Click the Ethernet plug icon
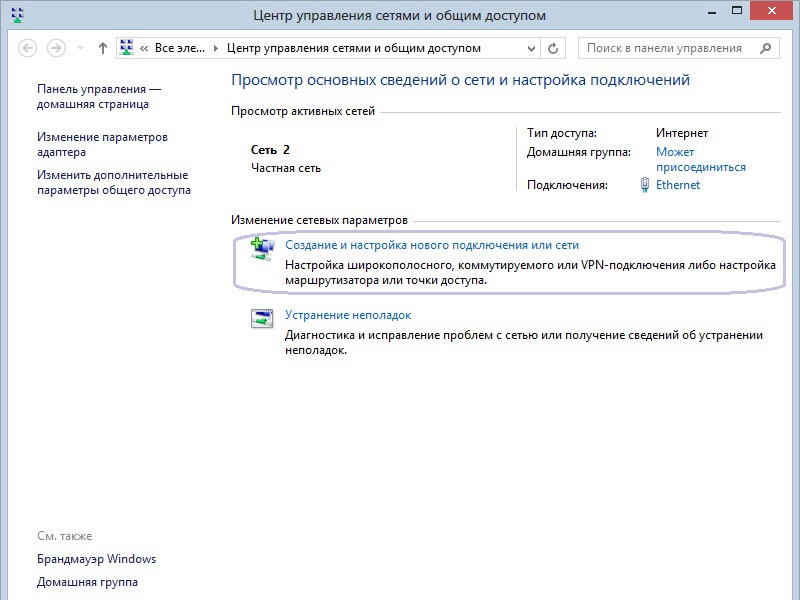The height and width of the screenshot is (600, 800). click(x=644, y=185)
